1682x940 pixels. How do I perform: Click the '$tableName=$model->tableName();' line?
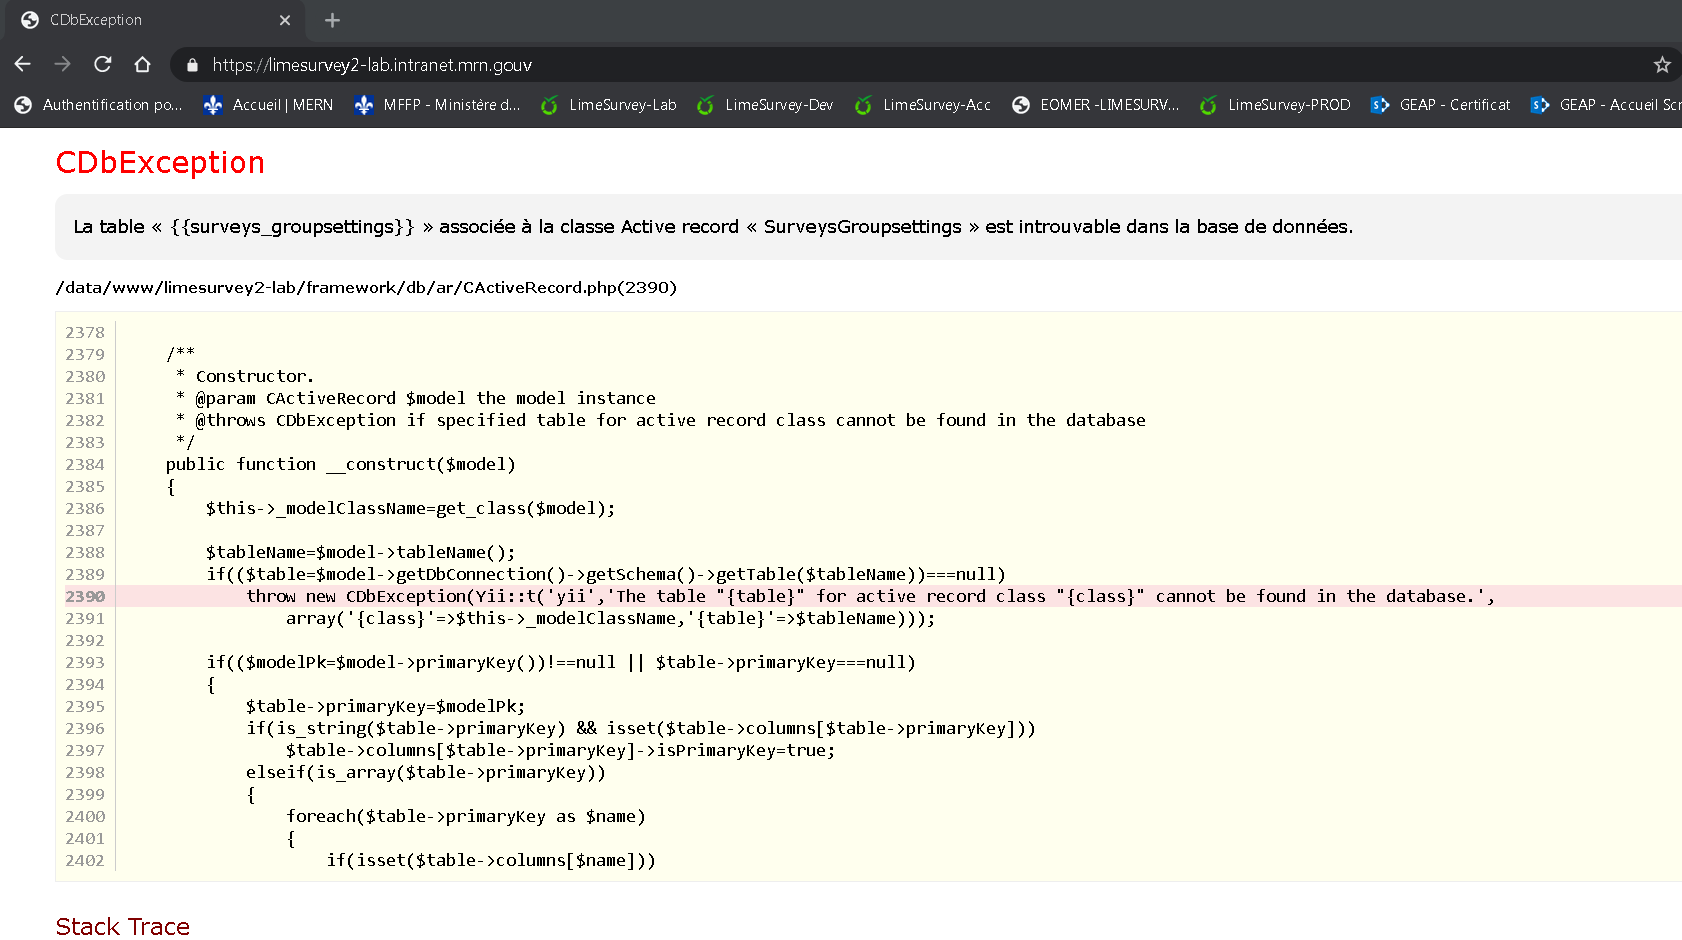pyautogui.click(x=361, y=552)
